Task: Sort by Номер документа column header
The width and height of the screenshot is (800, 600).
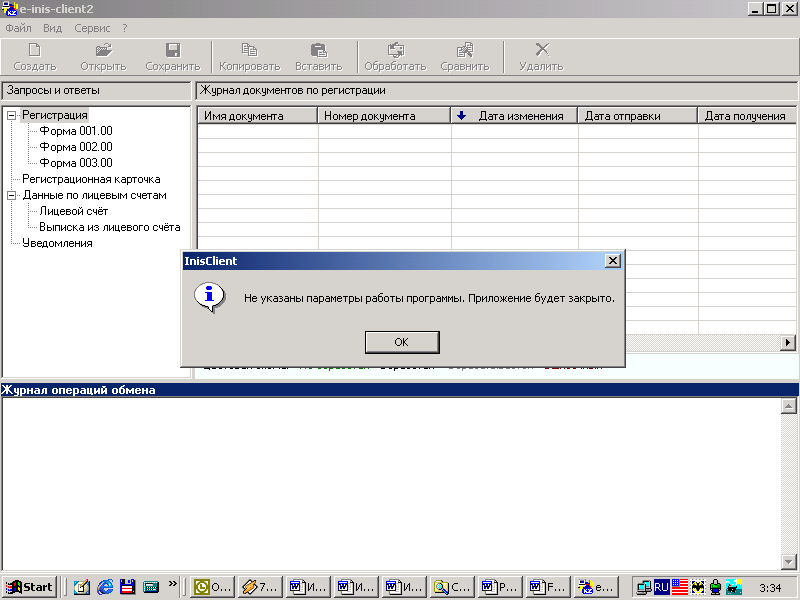Action: tap(384, 115)
